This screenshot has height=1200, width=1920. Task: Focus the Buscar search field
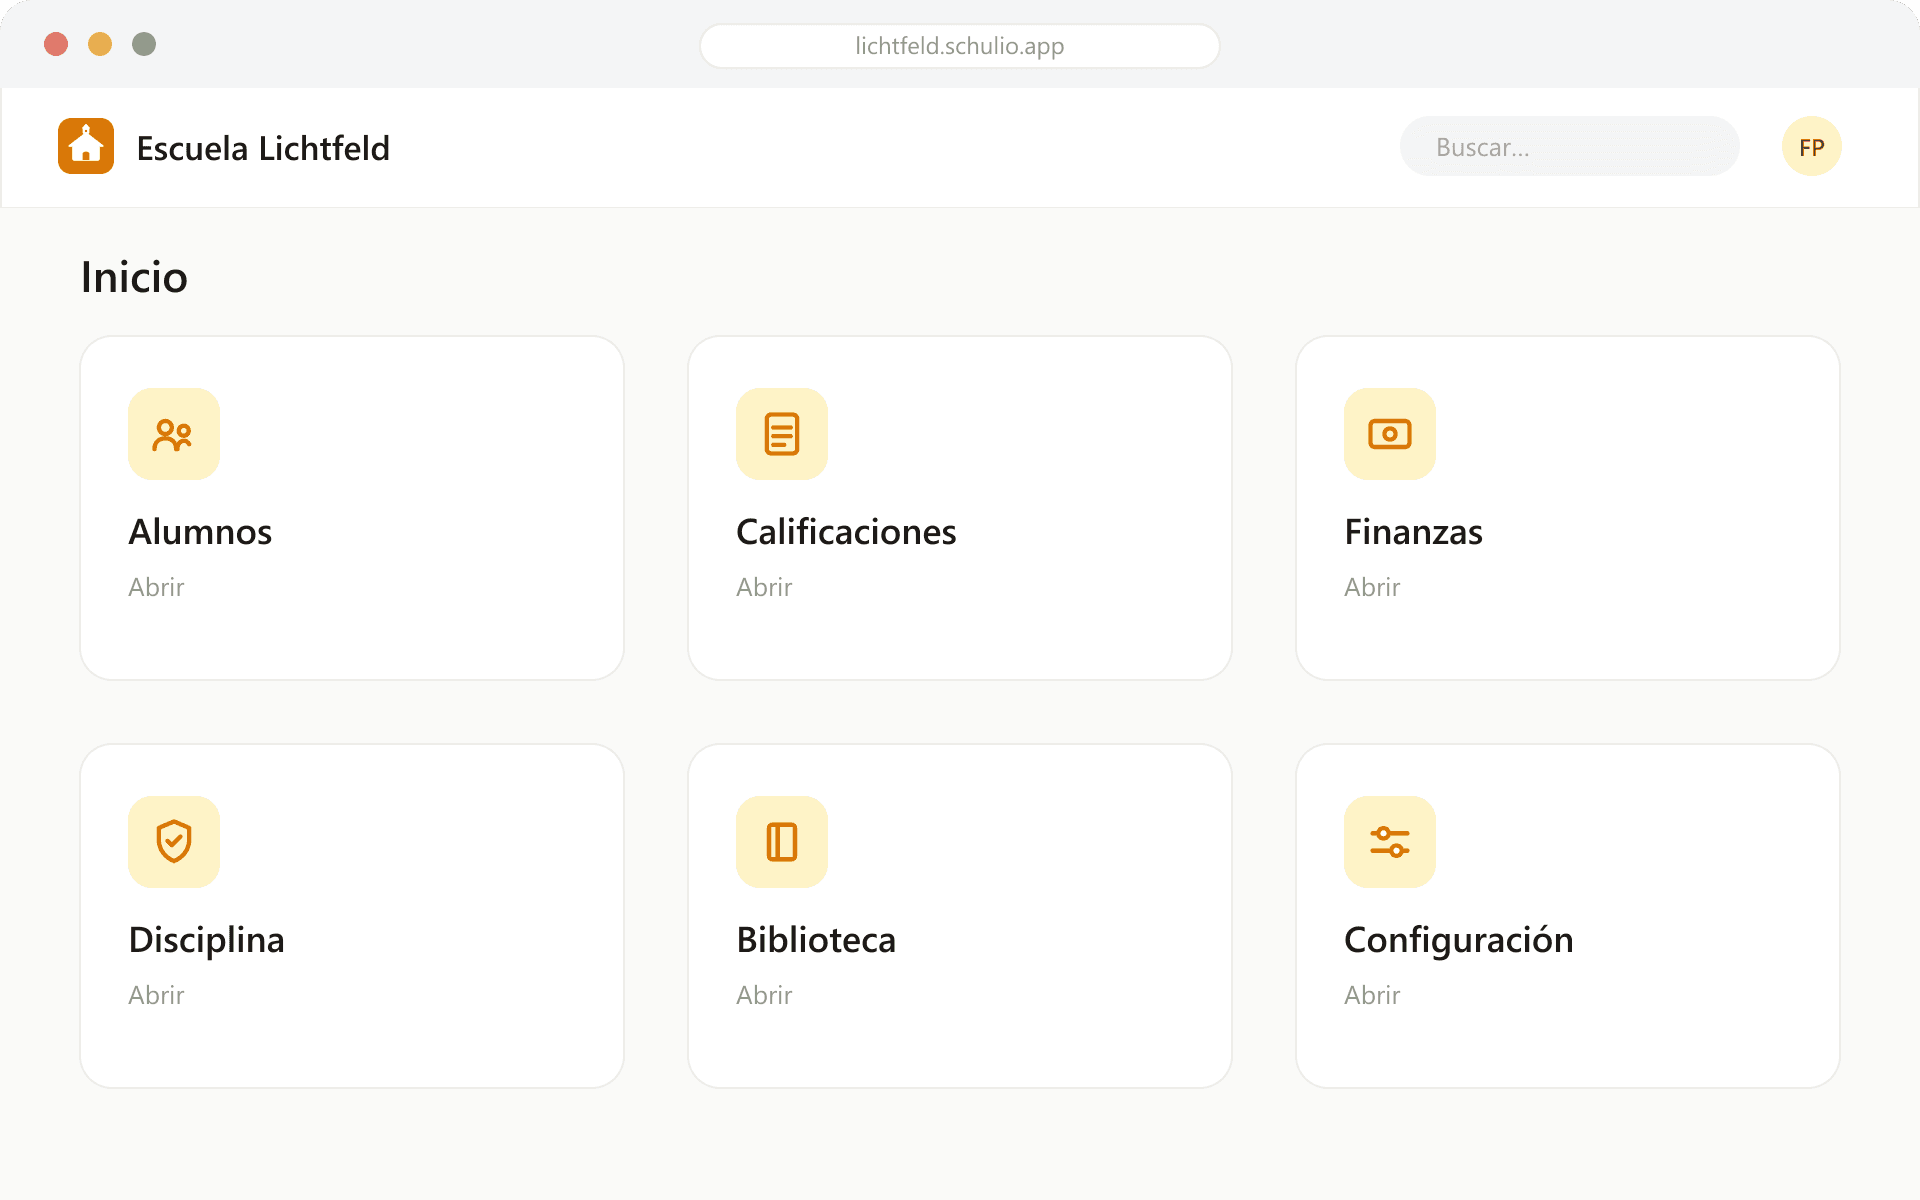(1570, 146)
